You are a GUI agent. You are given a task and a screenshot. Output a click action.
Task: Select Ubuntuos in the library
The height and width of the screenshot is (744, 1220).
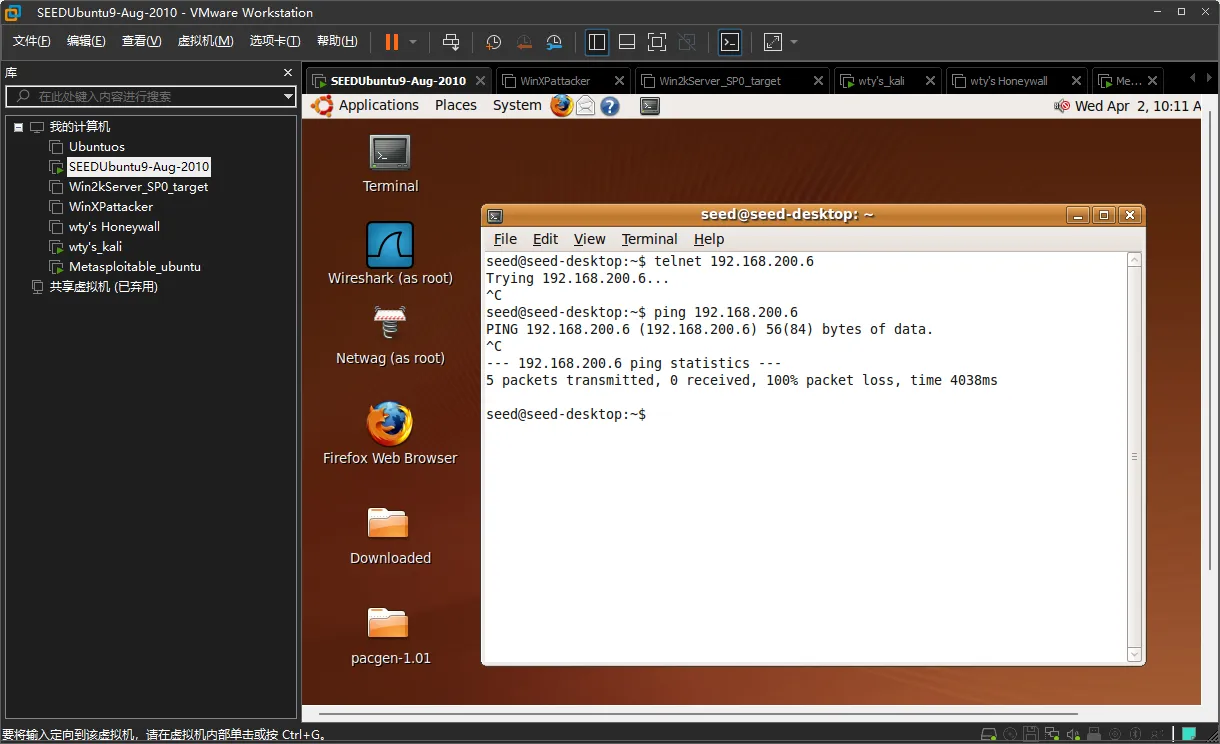pos(97,147)
